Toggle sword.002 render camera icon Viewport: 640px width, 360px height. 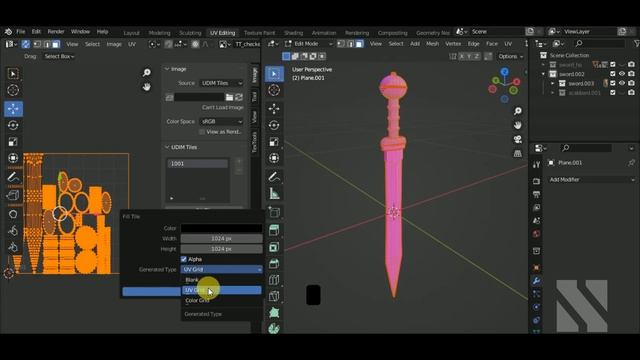pyautogui.click(x=631, y=74)
